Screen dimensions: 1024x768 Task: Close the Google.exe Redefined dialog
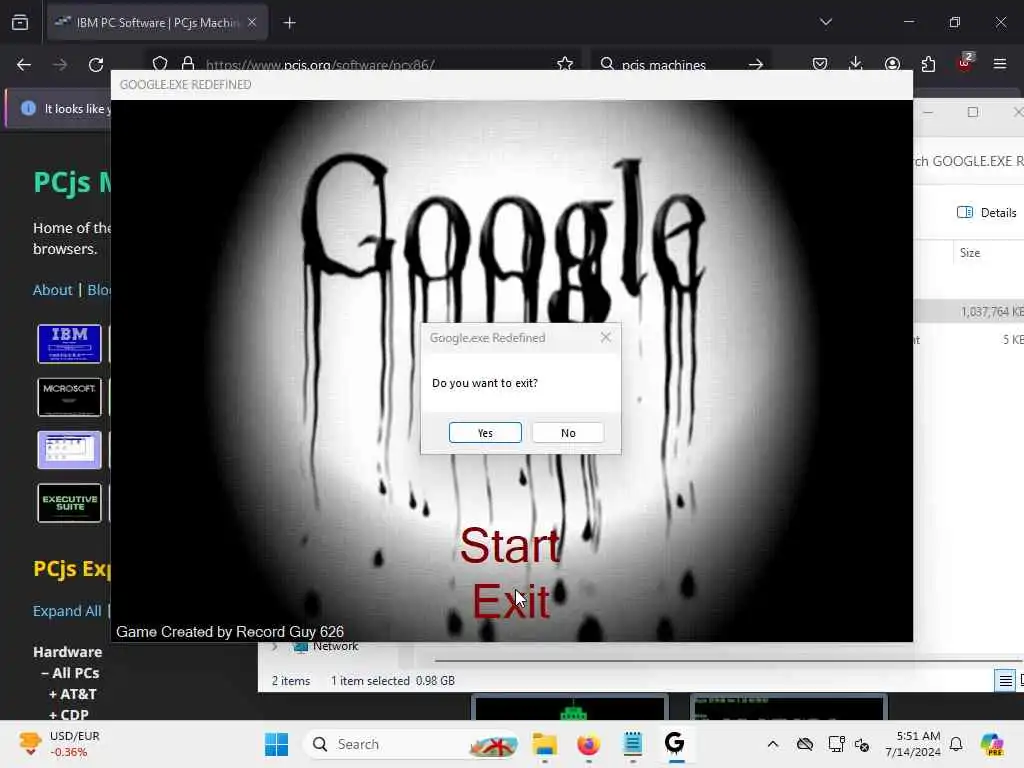tap(605, 337)
